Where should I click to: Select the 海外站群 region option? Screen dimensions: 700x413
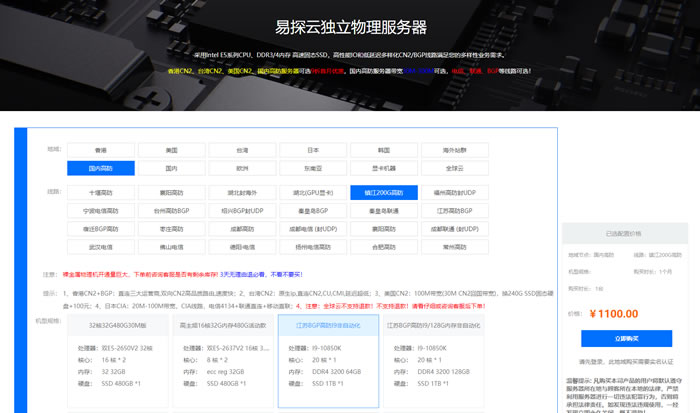click(454, 150)
